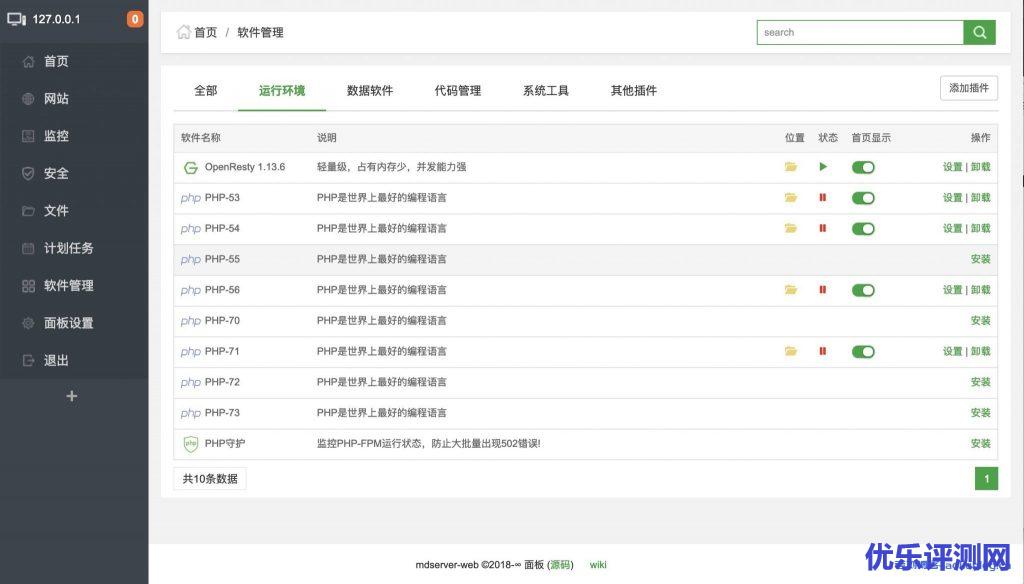This screenshot has height=584, width=1024.
Task: Toggle PHP-71 homepage display switch
Action: (863, 352)
